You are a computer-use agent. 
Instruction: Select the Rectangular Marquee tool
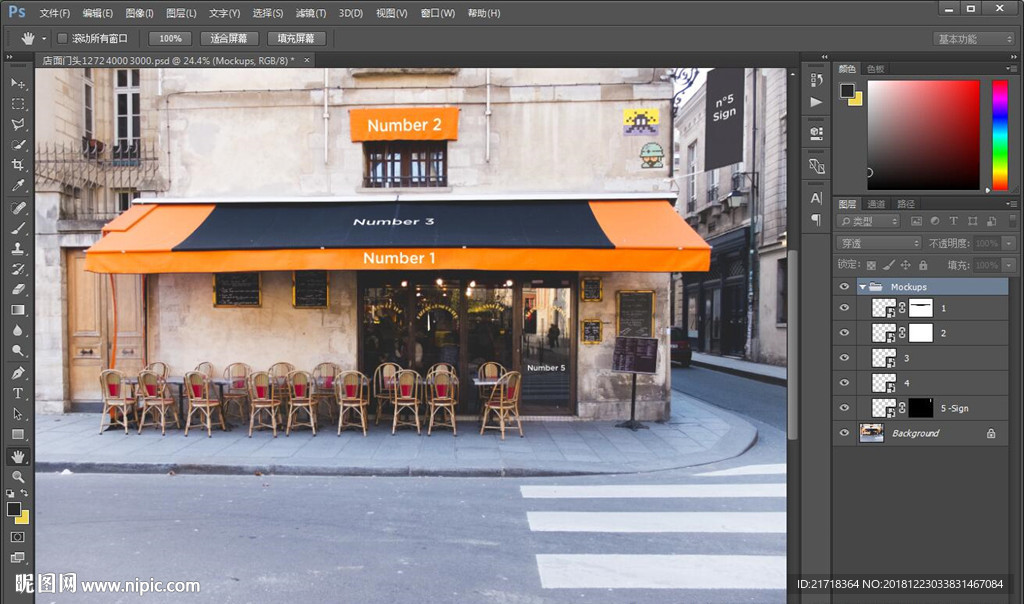pos(18,104)
